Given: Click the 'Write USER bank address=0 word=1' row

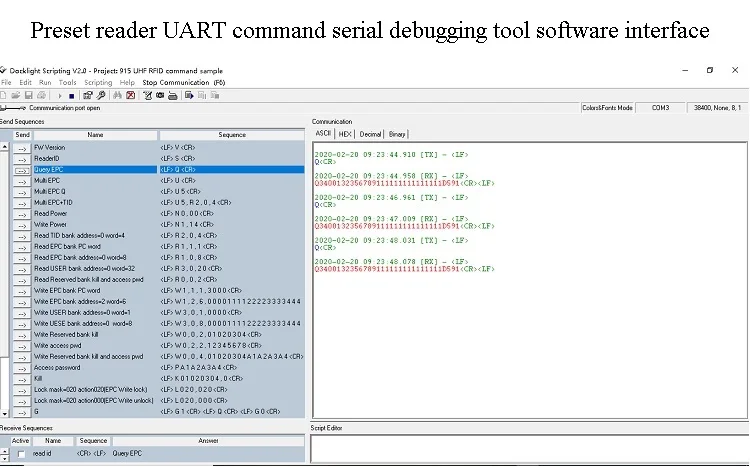Looking at the screenshot, I should (x=168, y=313).
